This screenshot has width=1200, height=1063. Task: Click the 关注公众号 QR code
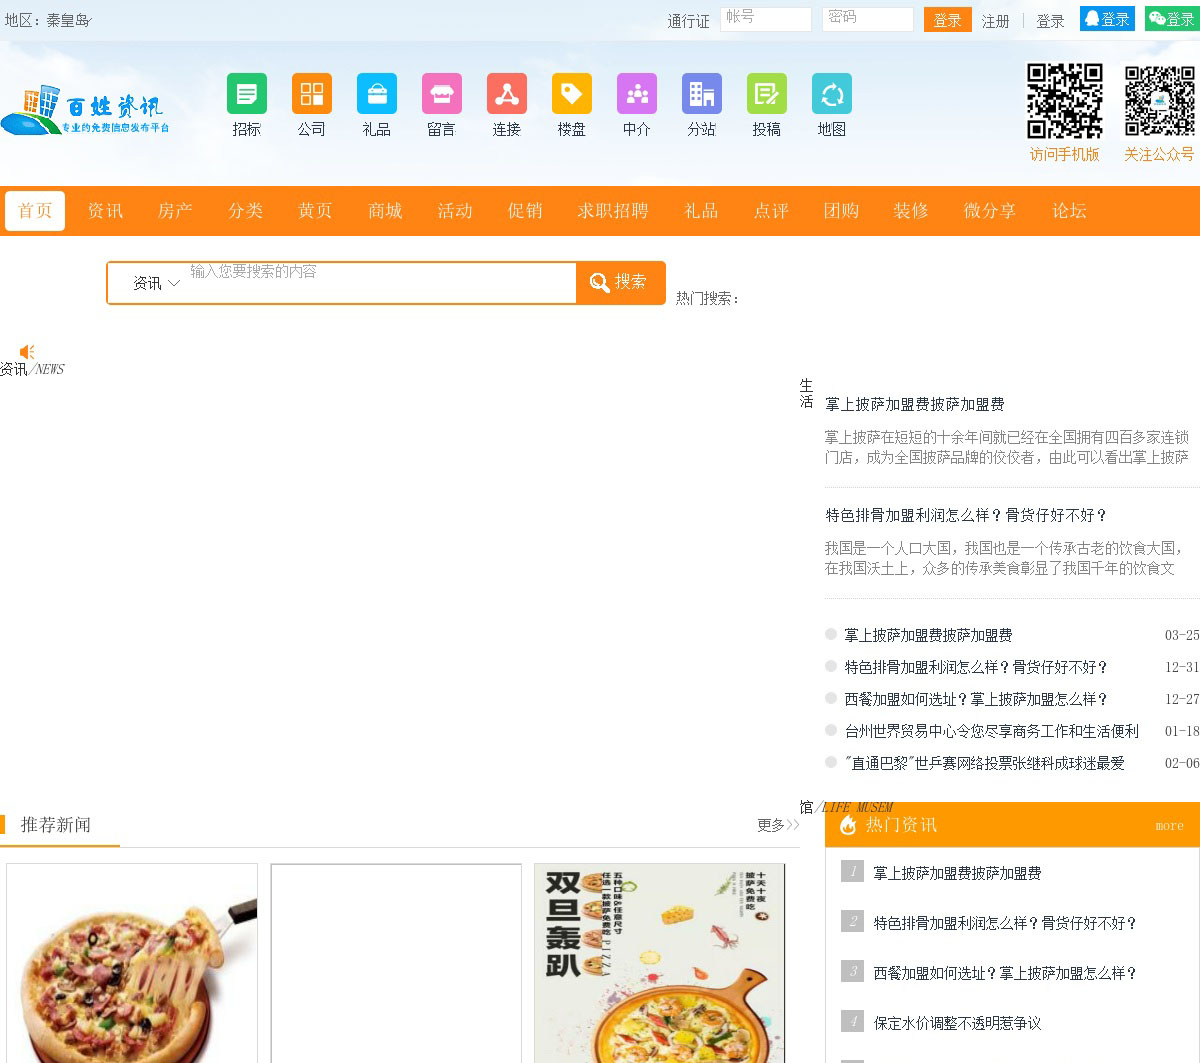[x=1159, y=101]
